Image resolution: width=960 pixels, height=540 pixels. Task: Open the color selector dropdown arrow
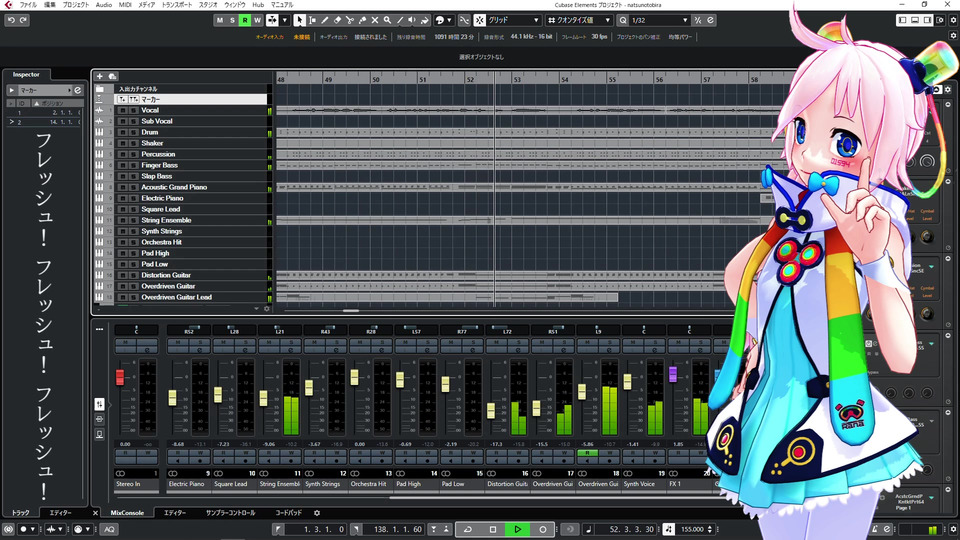coord(449,20)
